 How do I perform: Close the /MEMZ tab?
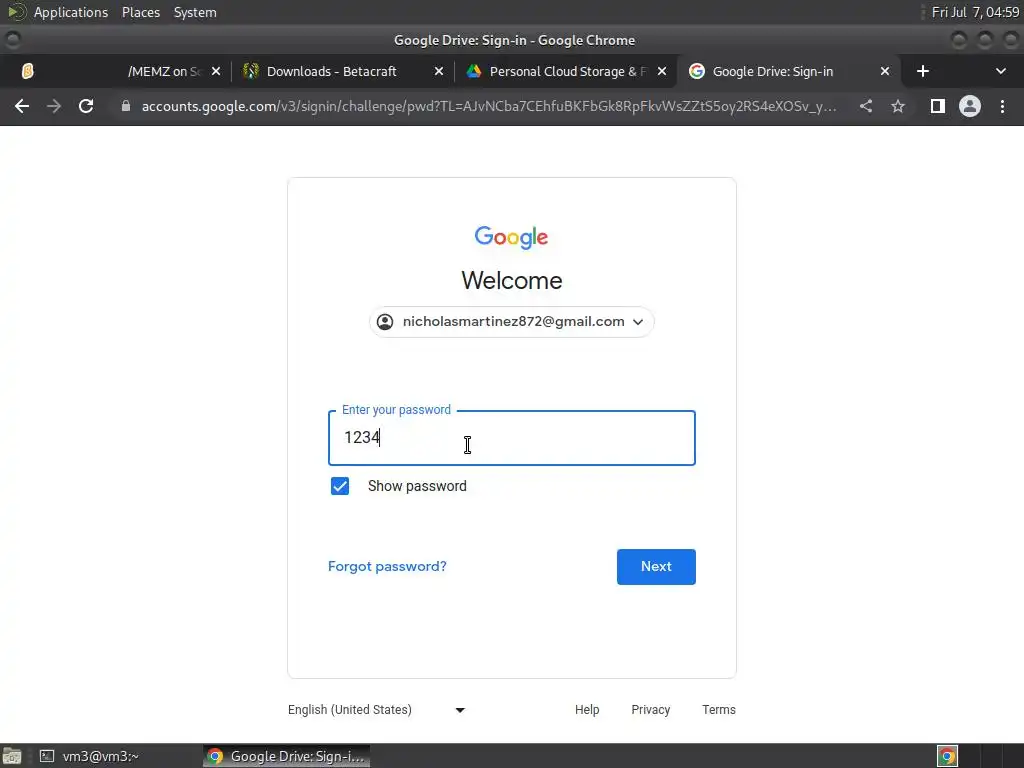216,71
